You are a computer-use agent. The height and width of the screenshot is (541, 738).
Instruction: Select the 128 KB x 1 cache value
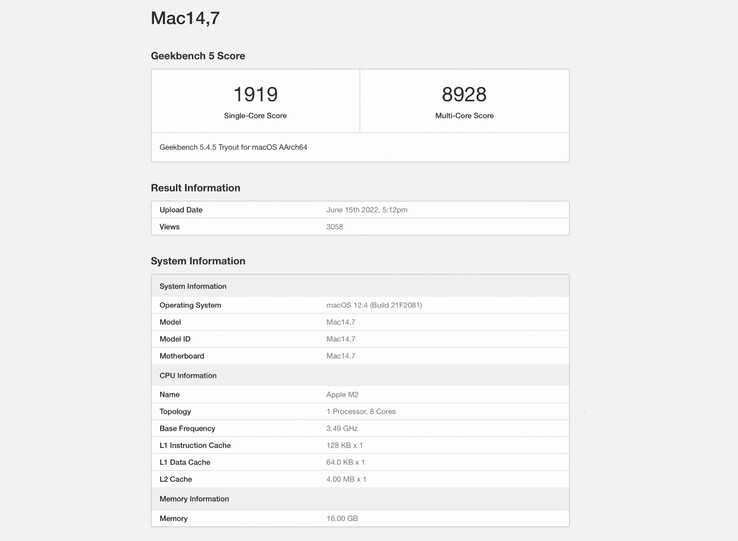tap(345, 445)
